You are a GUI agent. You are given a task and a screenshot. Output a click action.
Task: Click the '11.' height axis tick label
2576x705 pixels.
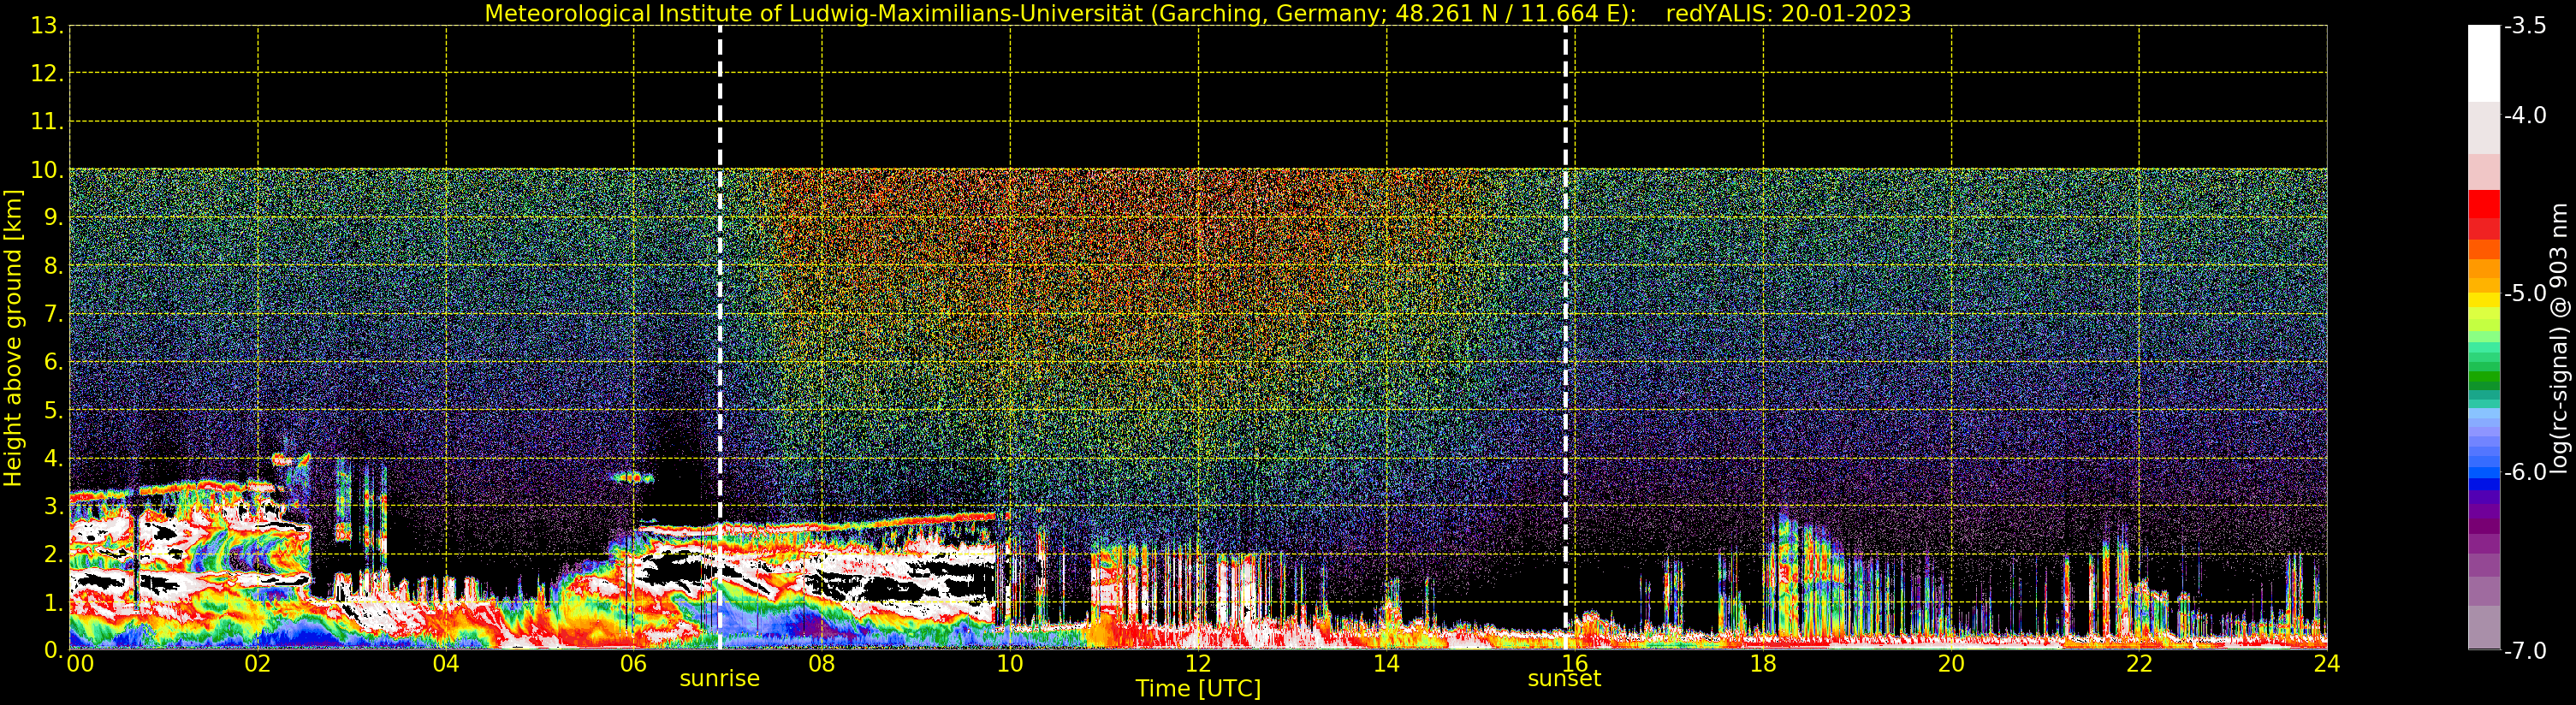coord(47,121)
